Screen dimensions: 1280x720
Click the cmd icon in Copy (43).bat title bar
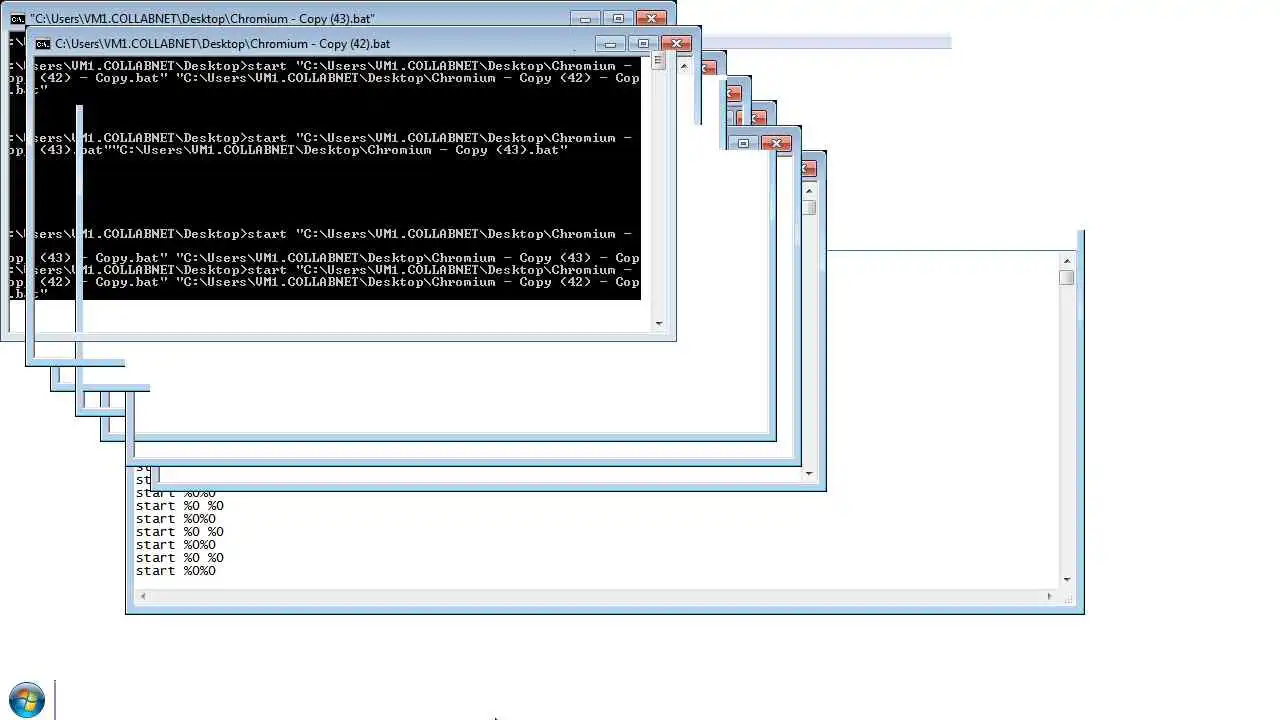click(x=17, y=19)
